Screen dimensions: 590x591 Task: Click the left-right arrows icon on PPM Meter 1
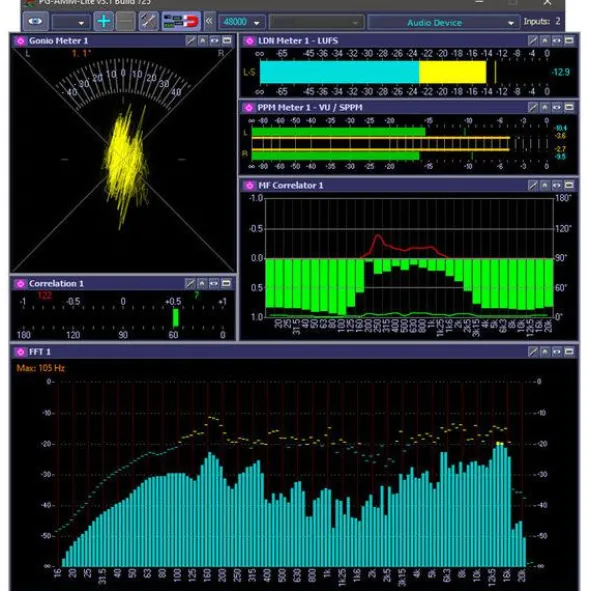click(556, 108)
